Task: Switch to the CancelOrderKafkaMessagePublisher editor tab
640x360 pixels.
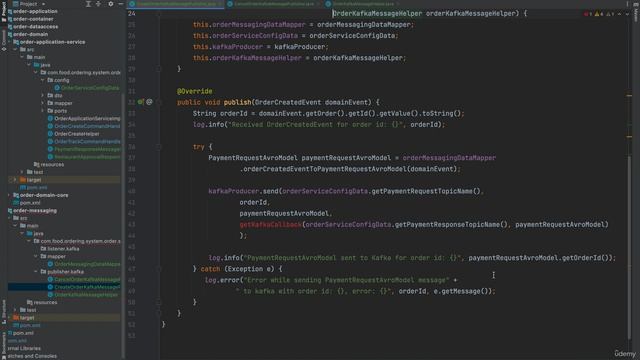Action: pos(272,4)
